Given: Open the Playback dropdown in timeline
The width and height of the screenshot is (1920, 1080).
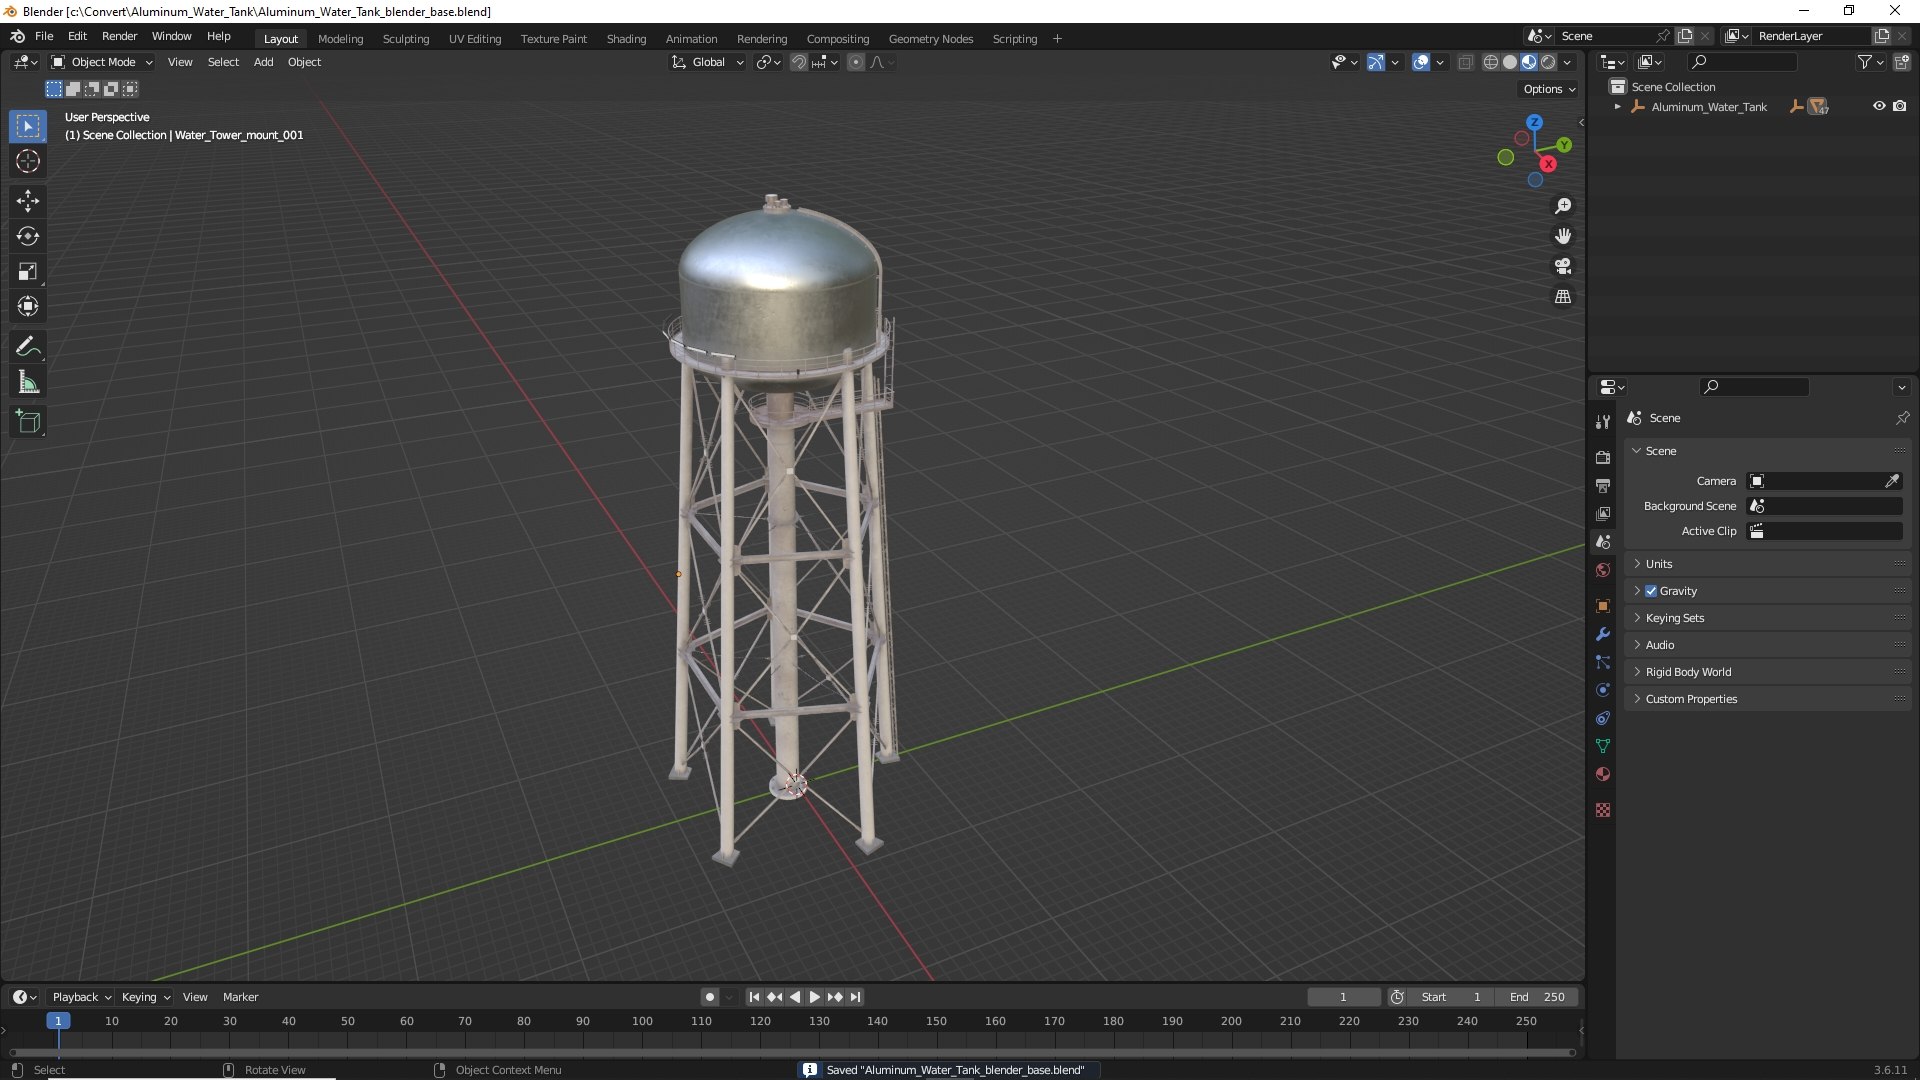Looking at the screenshot, I should tap(81, 997).
